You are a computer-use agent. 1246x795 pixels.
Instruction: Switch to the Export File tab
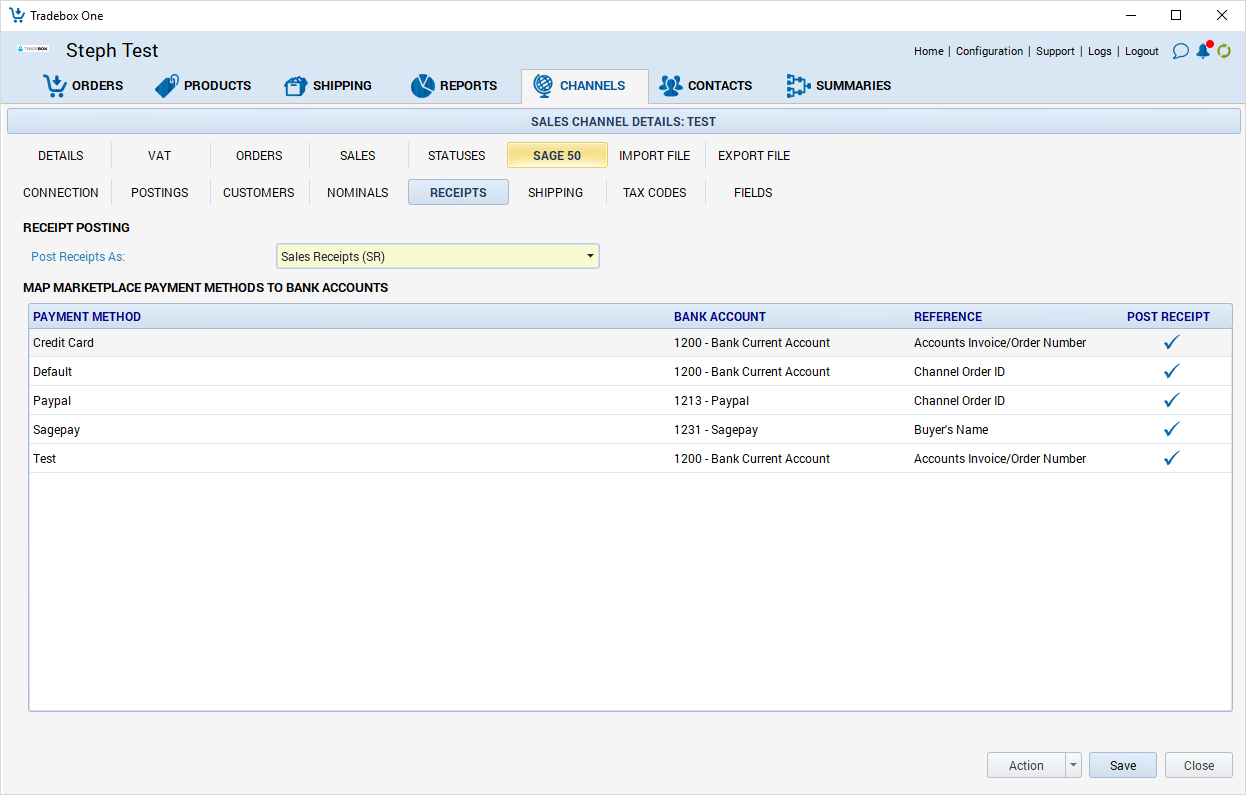(x=753, y=156)
